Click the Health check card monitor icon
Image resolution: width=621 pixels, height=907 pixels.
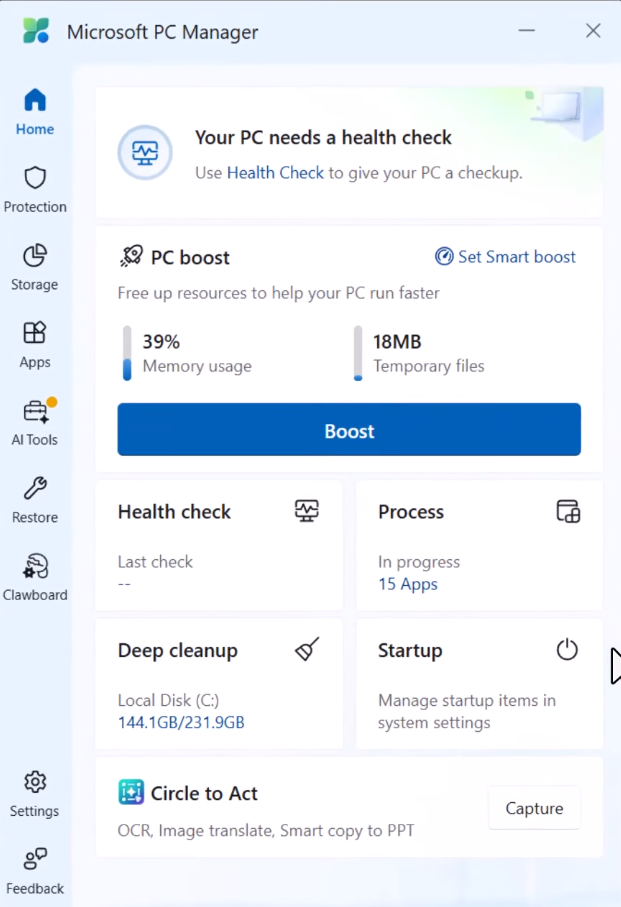[306, 511]
